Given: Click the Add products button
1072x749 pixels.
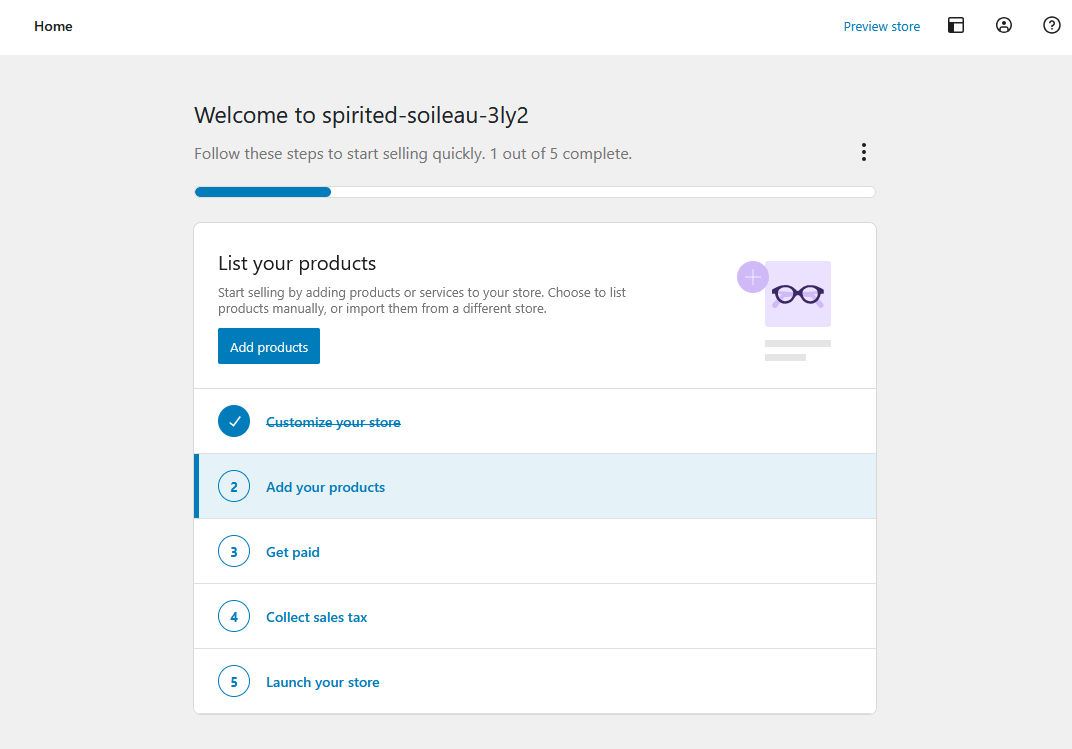Looking at the screenshot, I should tap(269, 346).
